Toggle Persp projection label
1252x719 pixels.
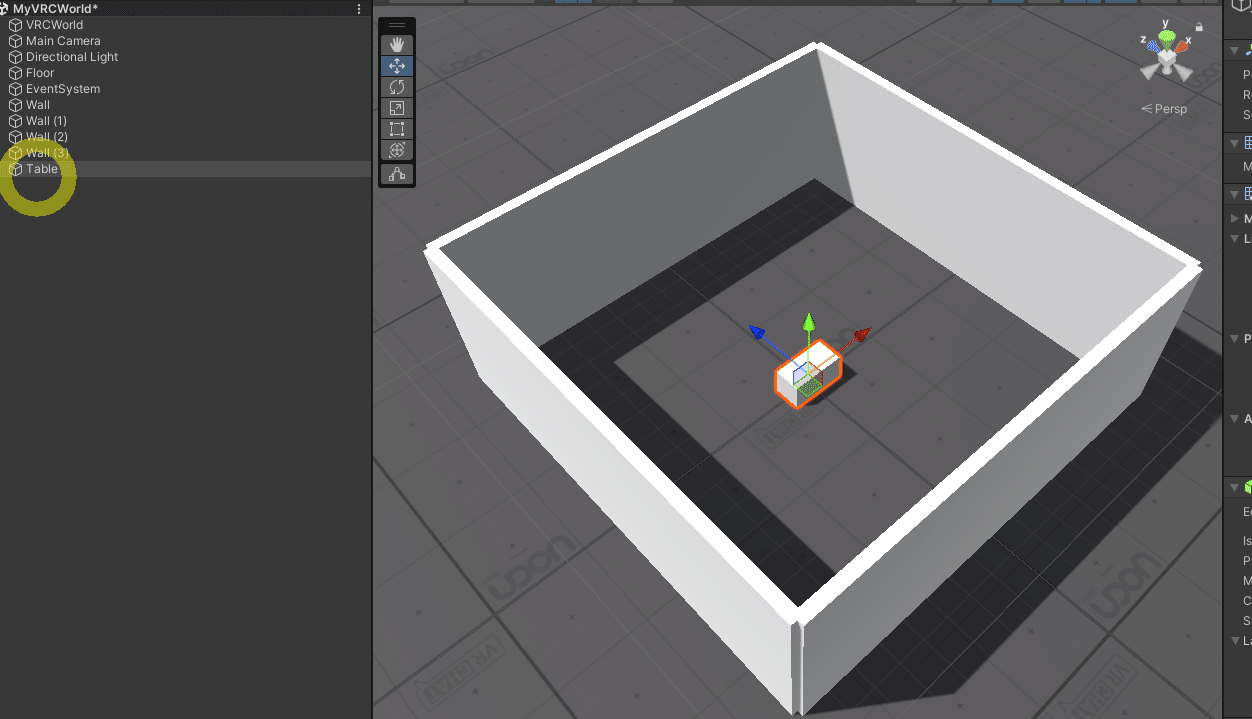coord(1164,108)
